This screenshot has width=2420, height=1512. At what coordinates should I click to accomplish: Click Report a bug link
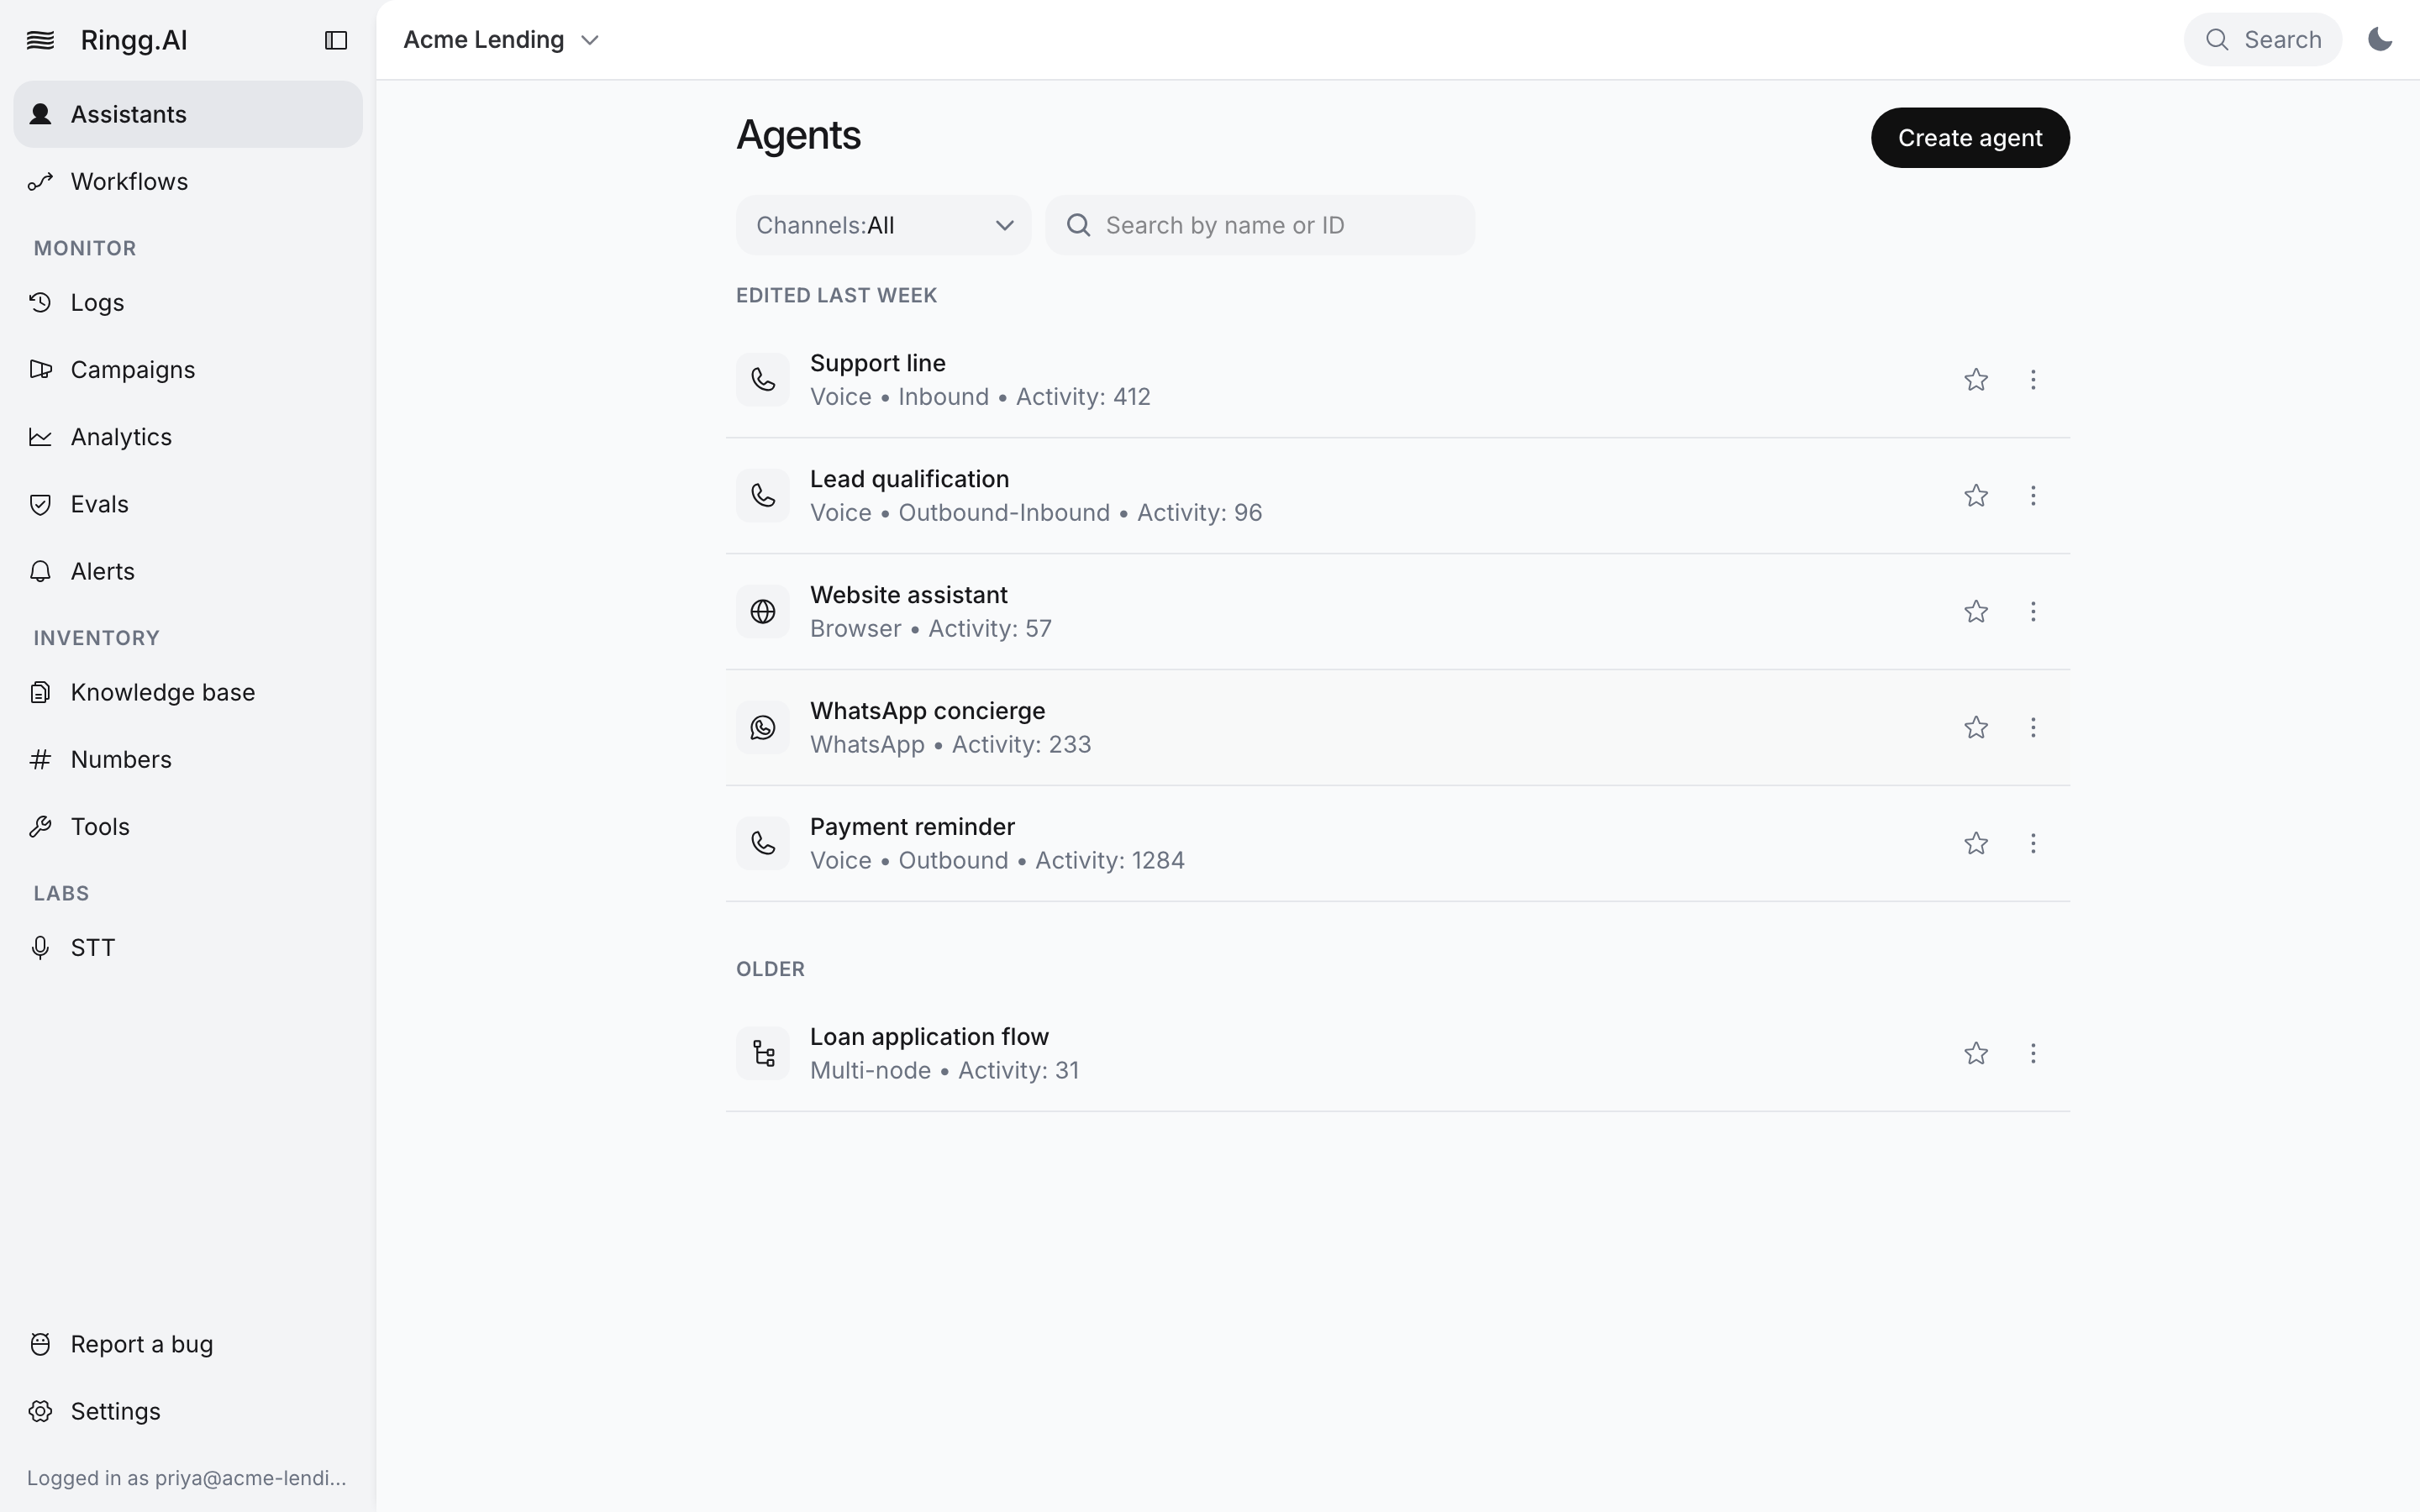pyautogui.click(x=188, y=1344)
